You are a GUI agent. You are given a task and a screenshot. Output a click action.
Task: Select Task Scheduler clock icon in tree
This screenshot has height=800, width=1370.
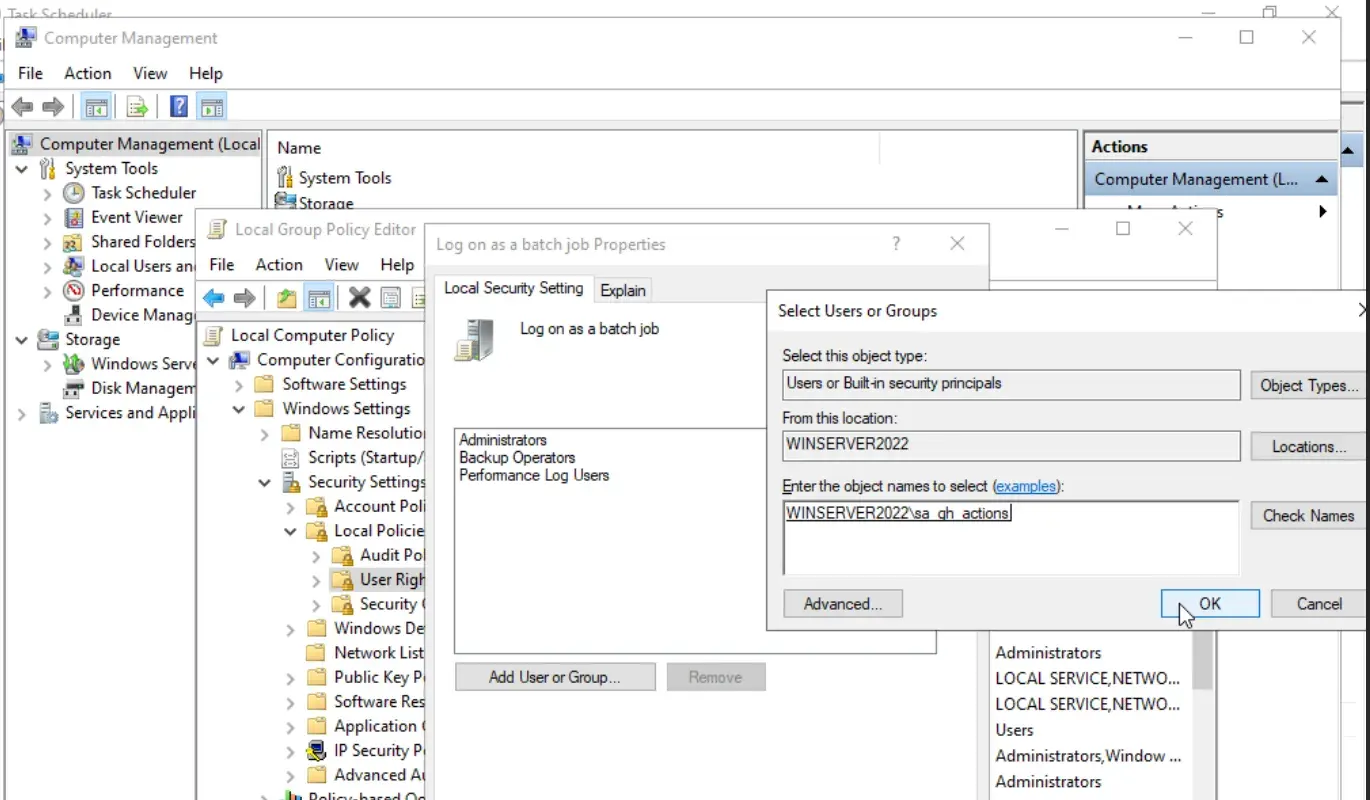coord(74,193)
